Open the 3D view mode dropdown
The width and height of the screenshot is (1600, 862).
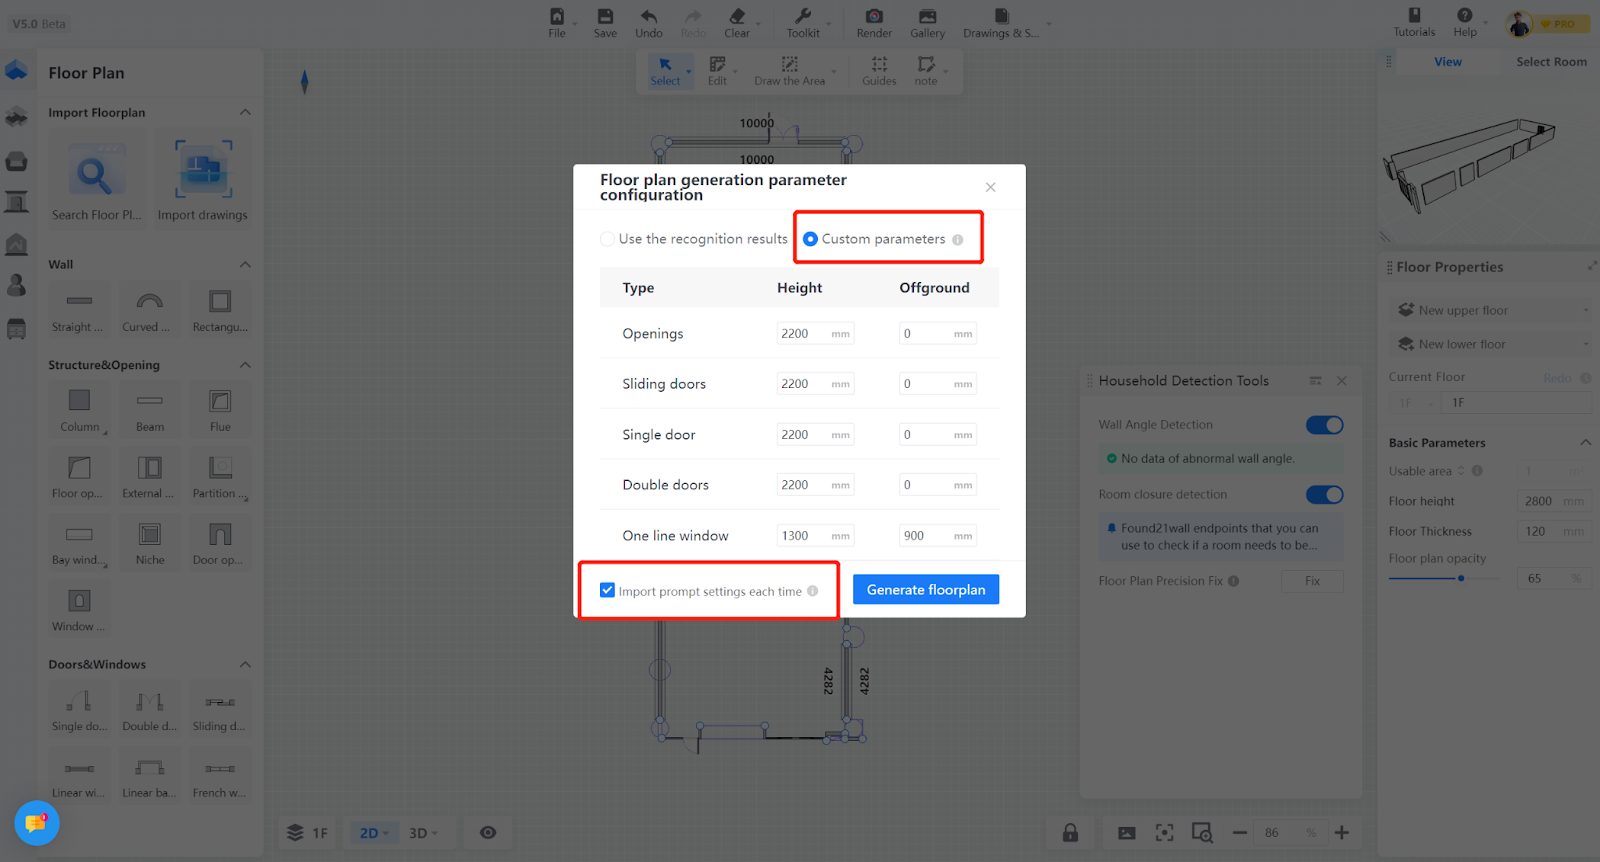423,833
